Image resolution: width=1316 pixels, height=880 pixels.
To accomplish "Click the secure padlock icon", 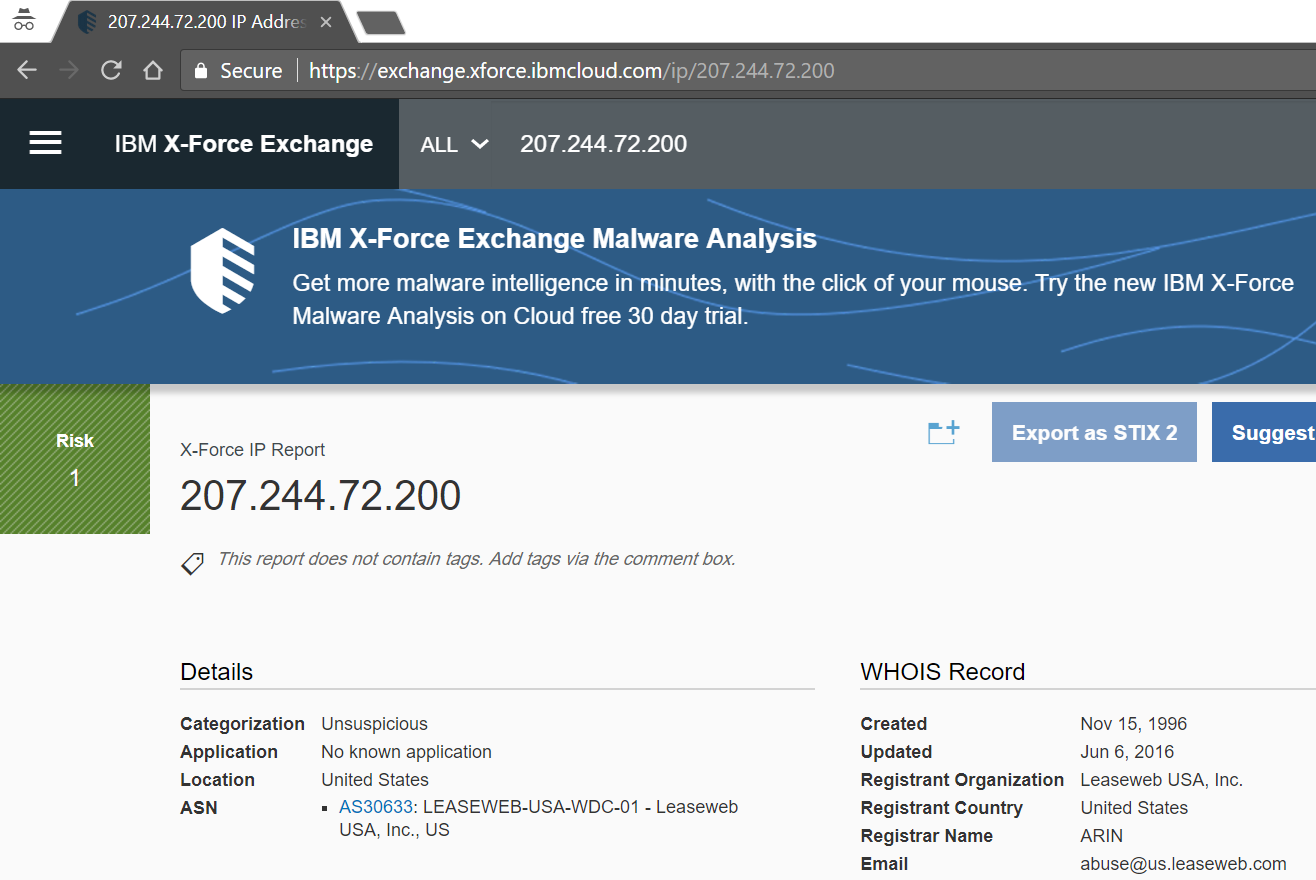I will coord(201,71).
